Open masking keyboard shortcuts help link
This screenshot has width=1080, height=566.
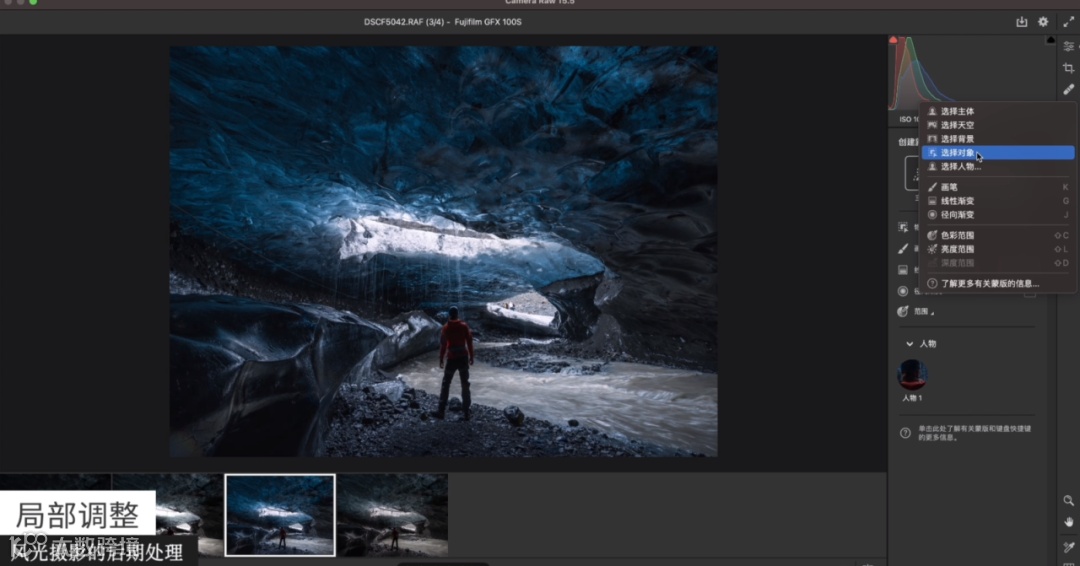[x=974, y=432]
